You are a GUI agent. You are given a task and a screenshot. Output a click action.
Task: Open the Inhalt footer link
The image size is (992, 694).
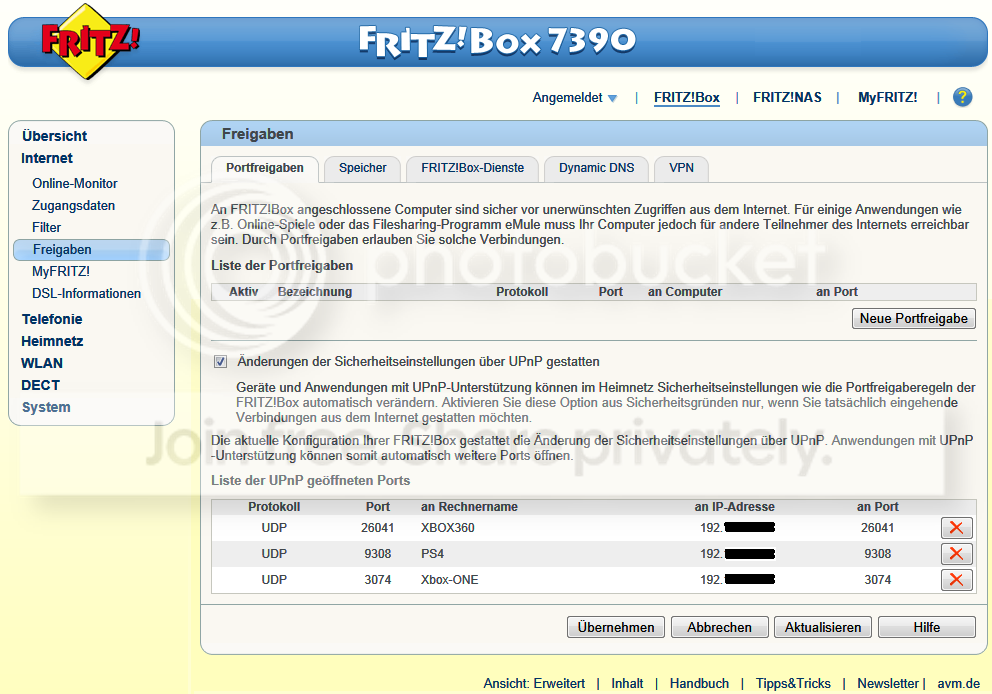coord(627,683)
